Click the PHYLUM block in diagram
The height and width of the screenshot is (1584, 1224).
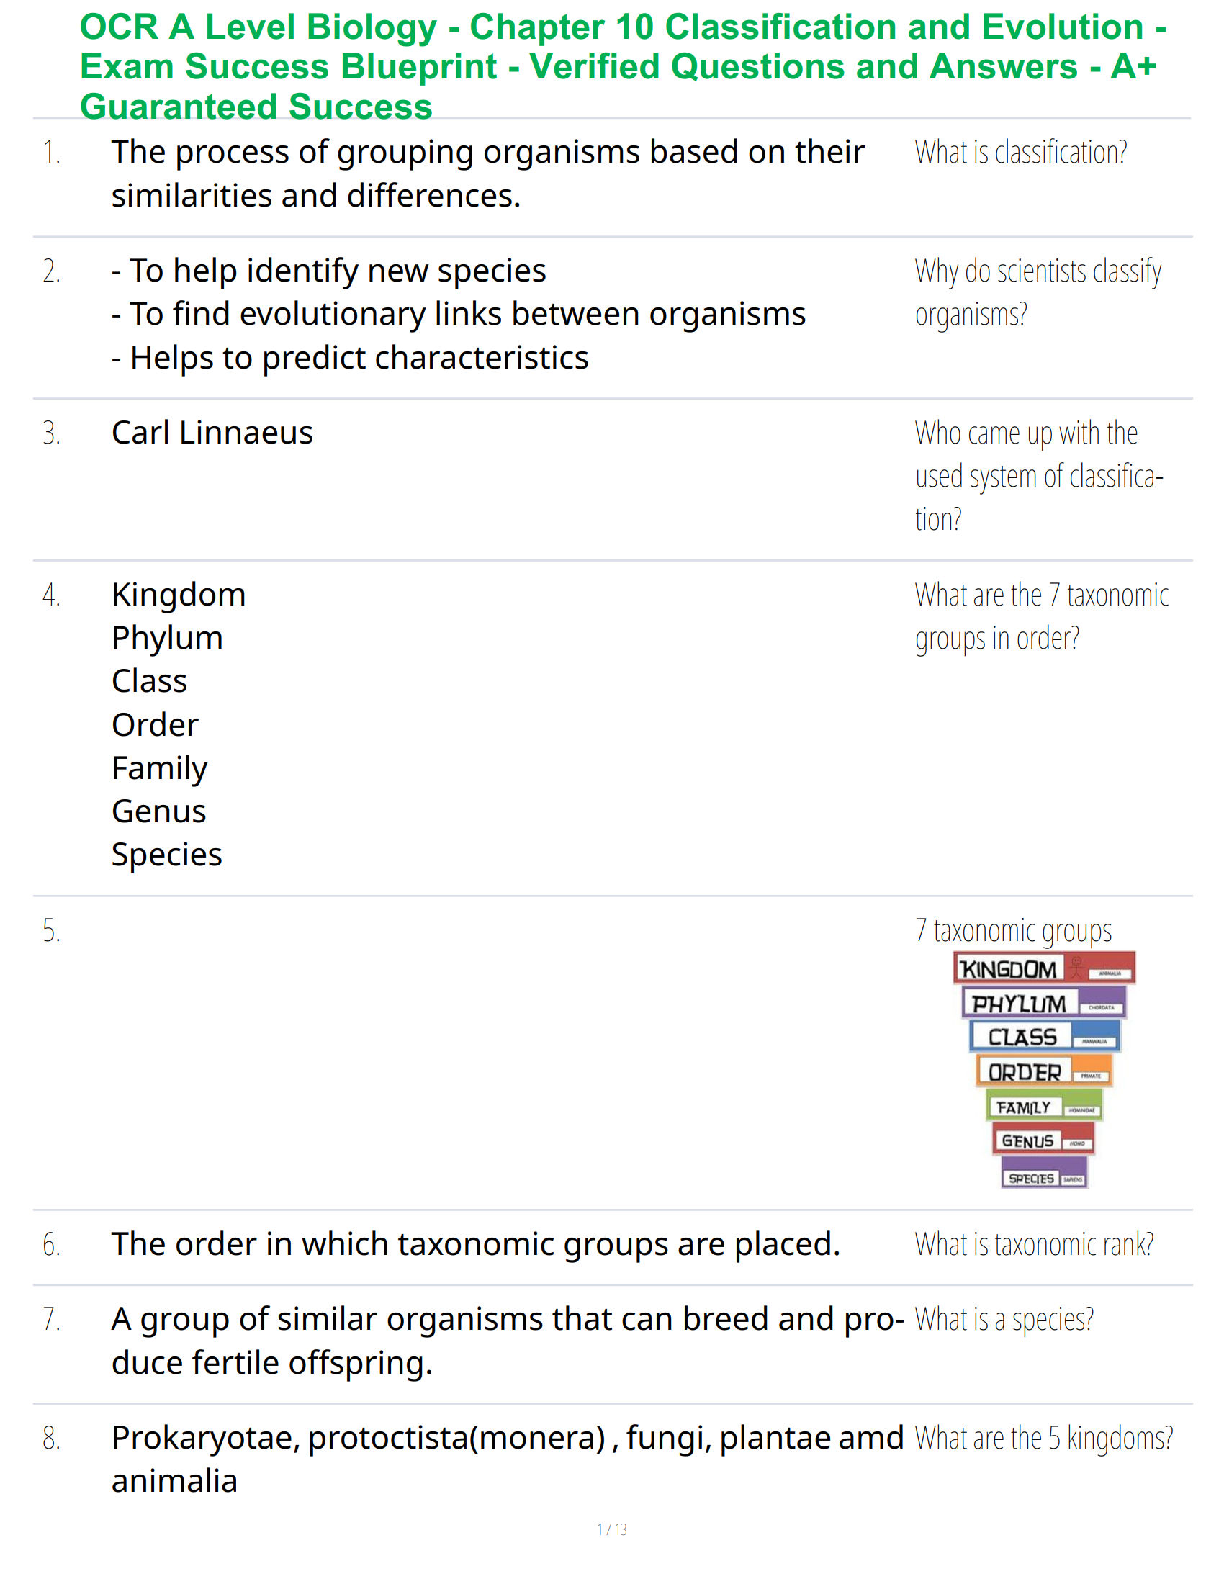click(1044, 1003)
